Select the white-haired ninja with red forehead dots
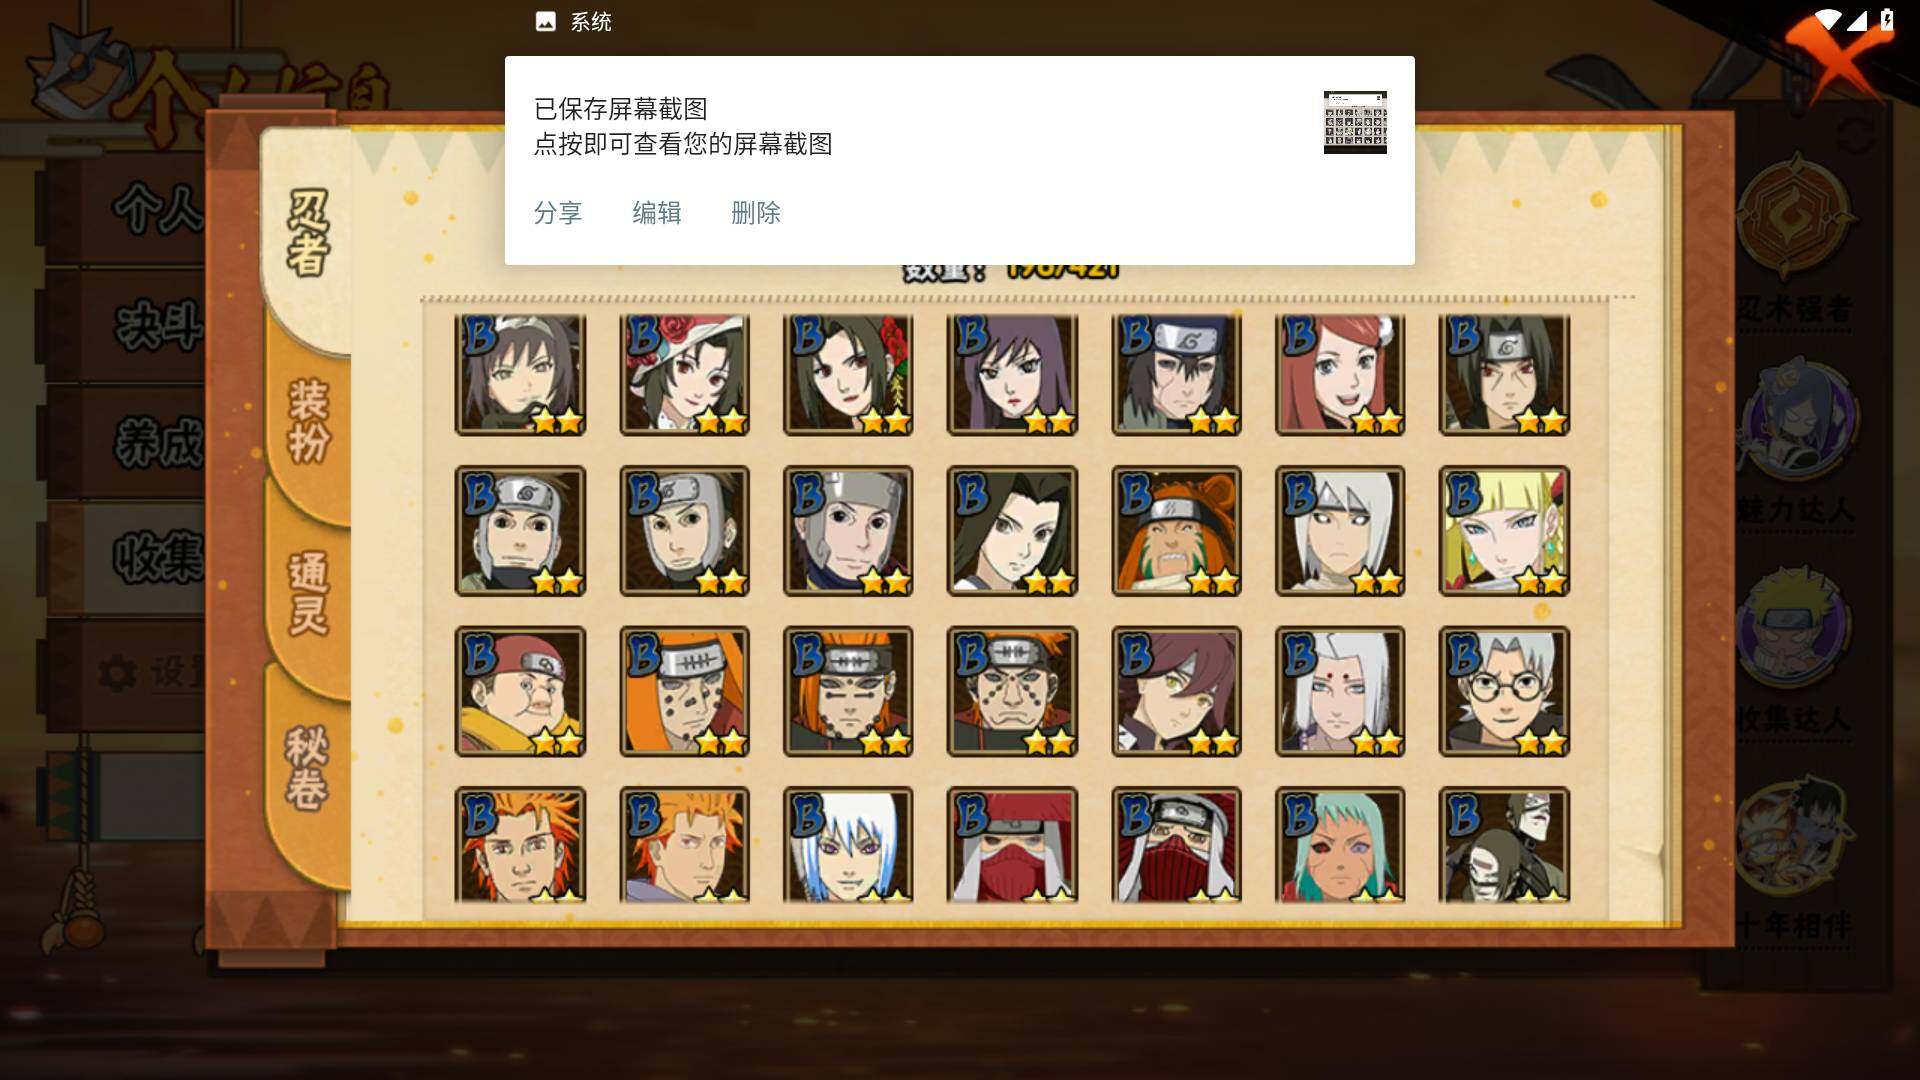Image resolution: width=1920 pixels, height=1080 pixels. 1340,691
